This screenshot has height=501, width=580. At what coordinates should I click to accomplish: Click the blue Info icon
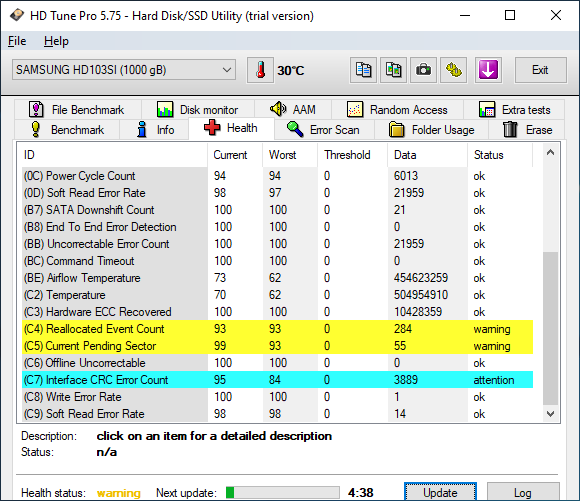tap(142, 130)
